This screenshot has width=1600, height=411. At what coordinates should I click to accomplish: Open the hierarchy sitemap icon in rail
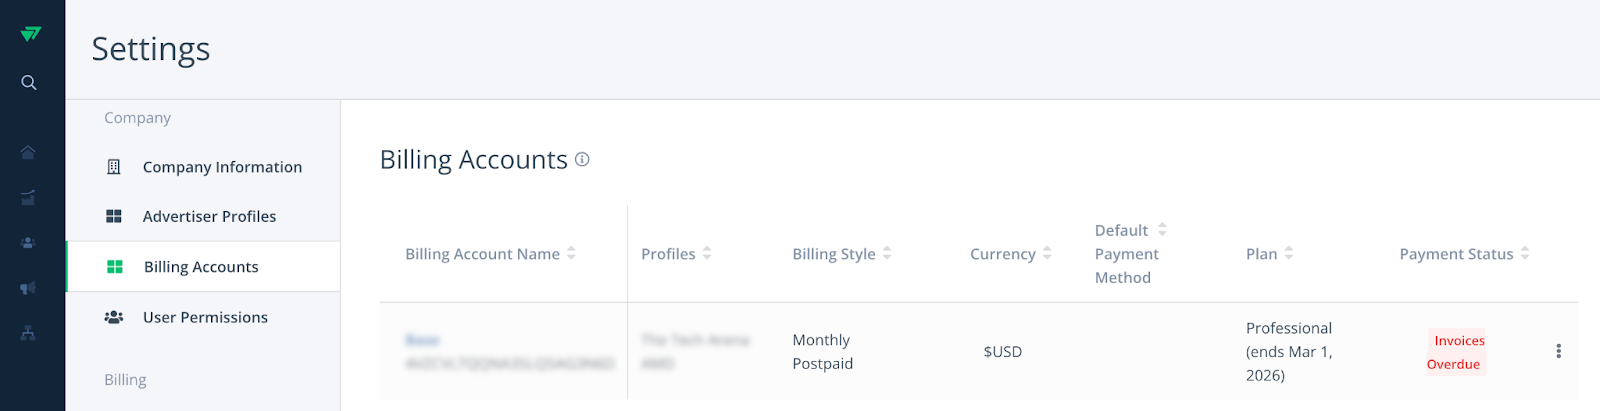pos(28,334)
